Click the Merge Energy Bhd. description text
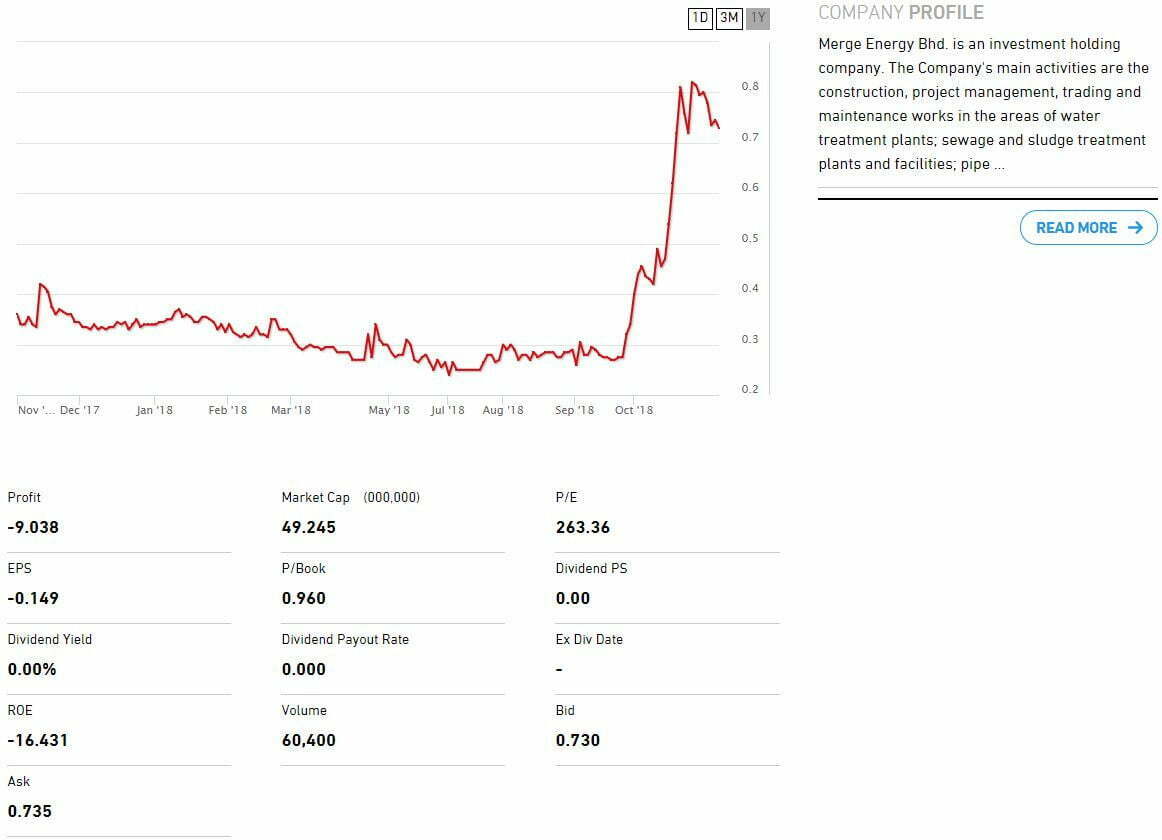The height and width of the screenshot is (840, 1162). click(983, 104)
